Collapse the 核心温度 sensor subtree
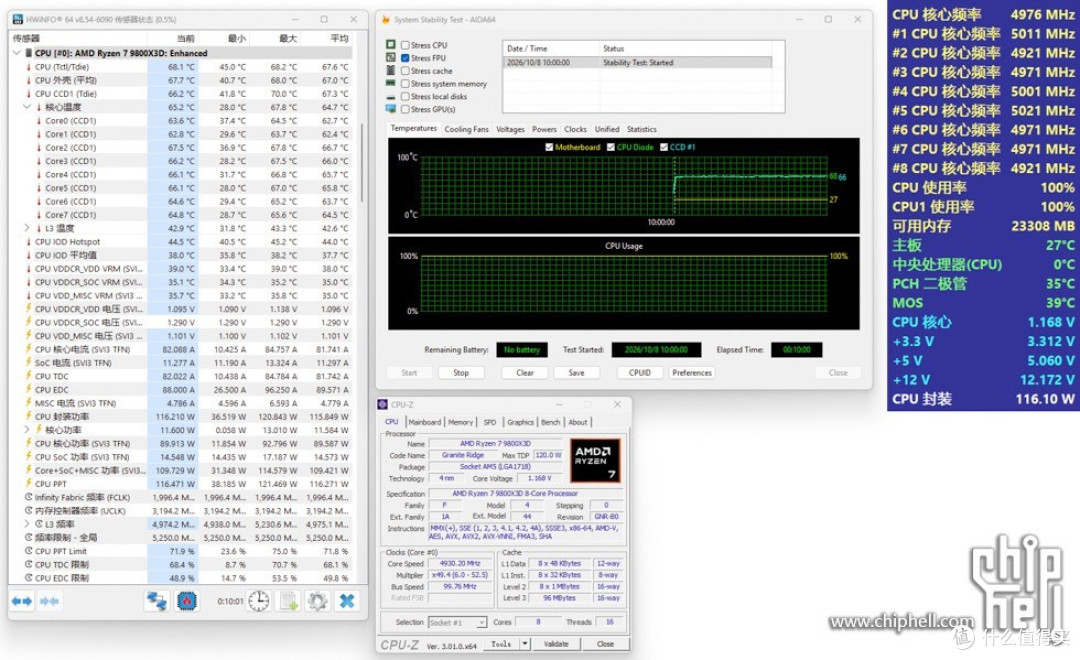Image resolution: width=1080 pixels, height=660 pixels. click(x=27, y=107)
